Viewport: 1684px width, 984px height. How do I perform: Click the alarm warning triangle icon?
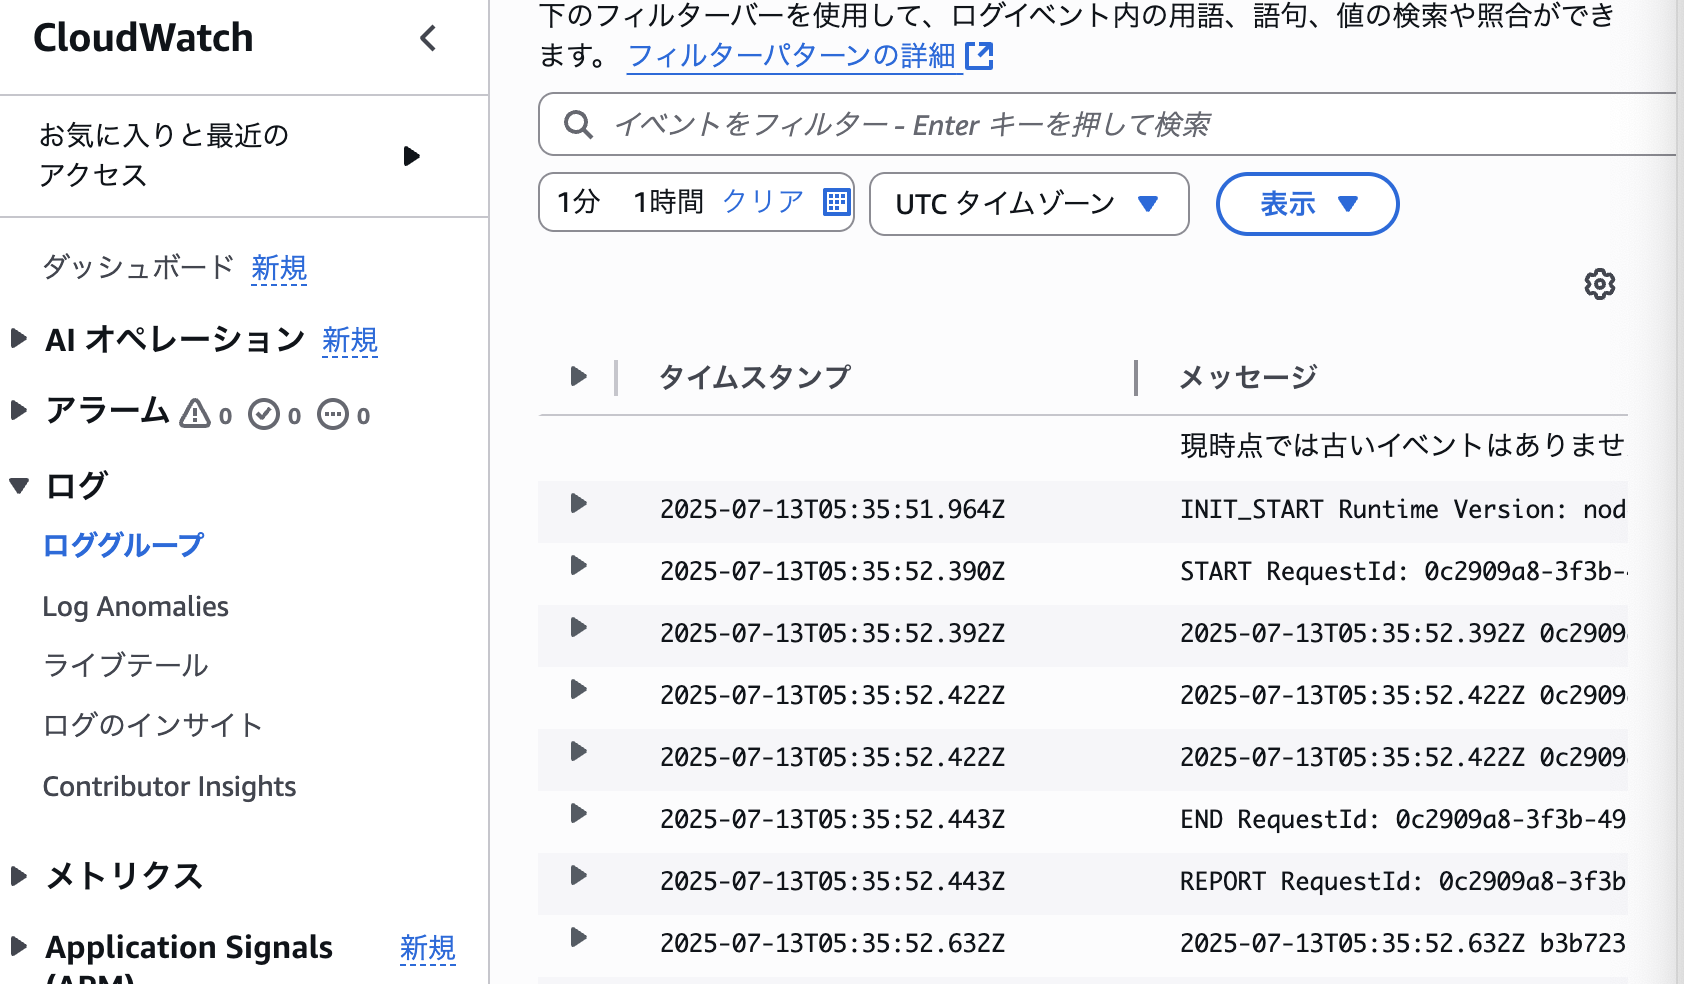pos(195,413)
